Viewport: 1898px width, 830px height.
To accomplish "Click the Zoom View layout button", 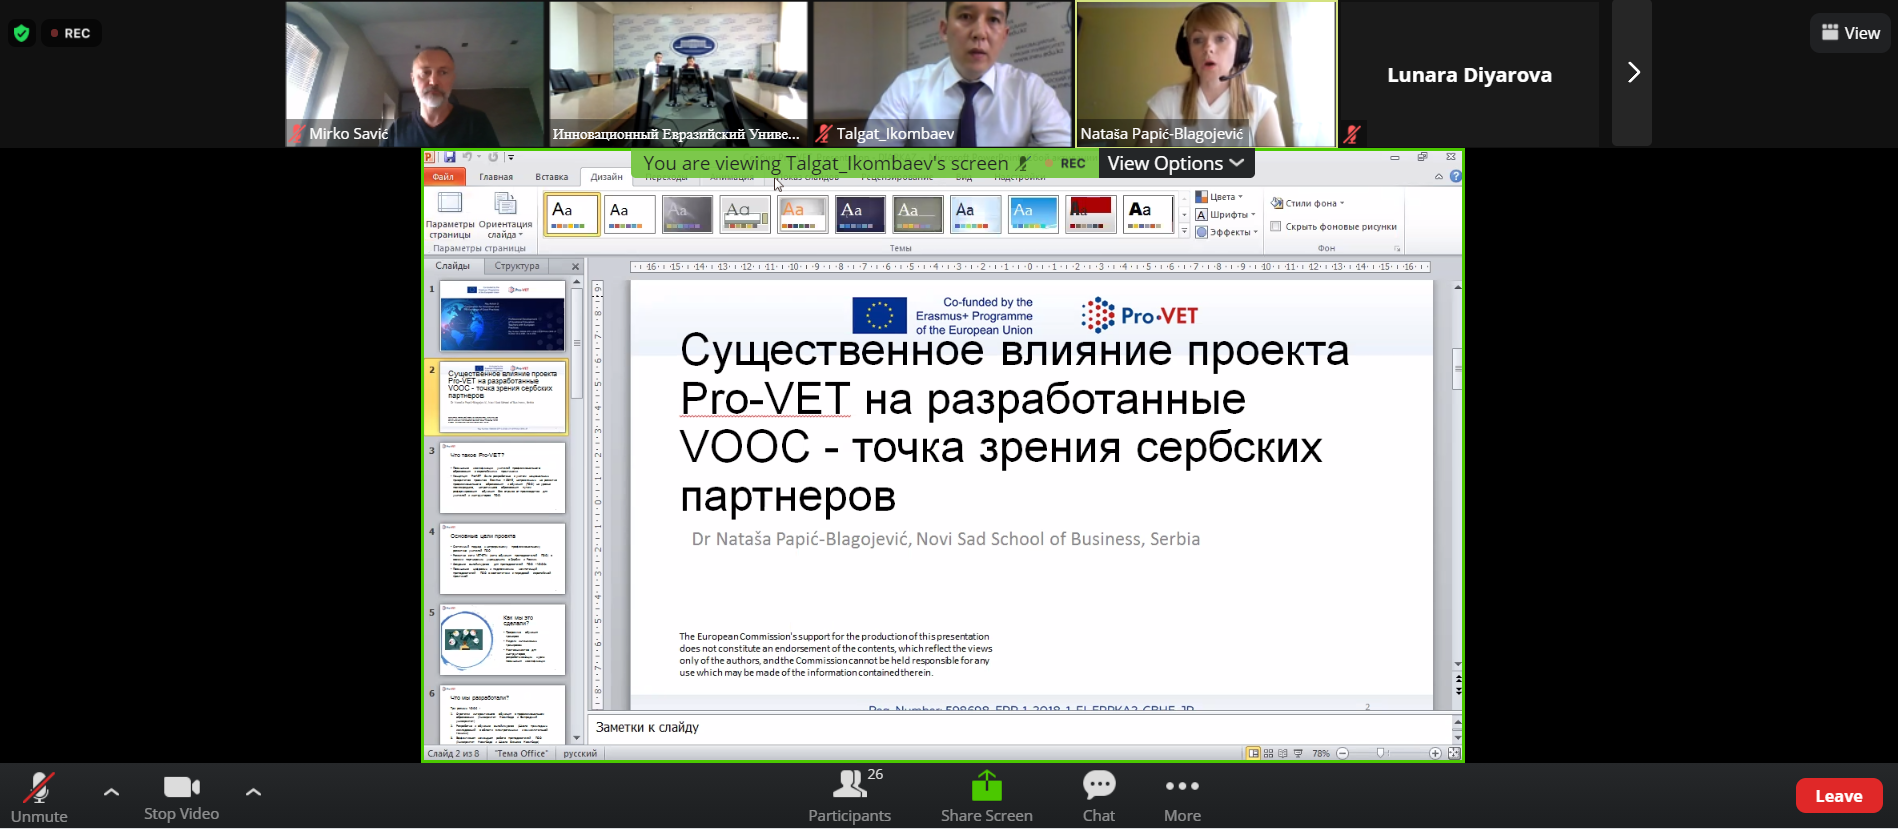I will coord(1850,33).
